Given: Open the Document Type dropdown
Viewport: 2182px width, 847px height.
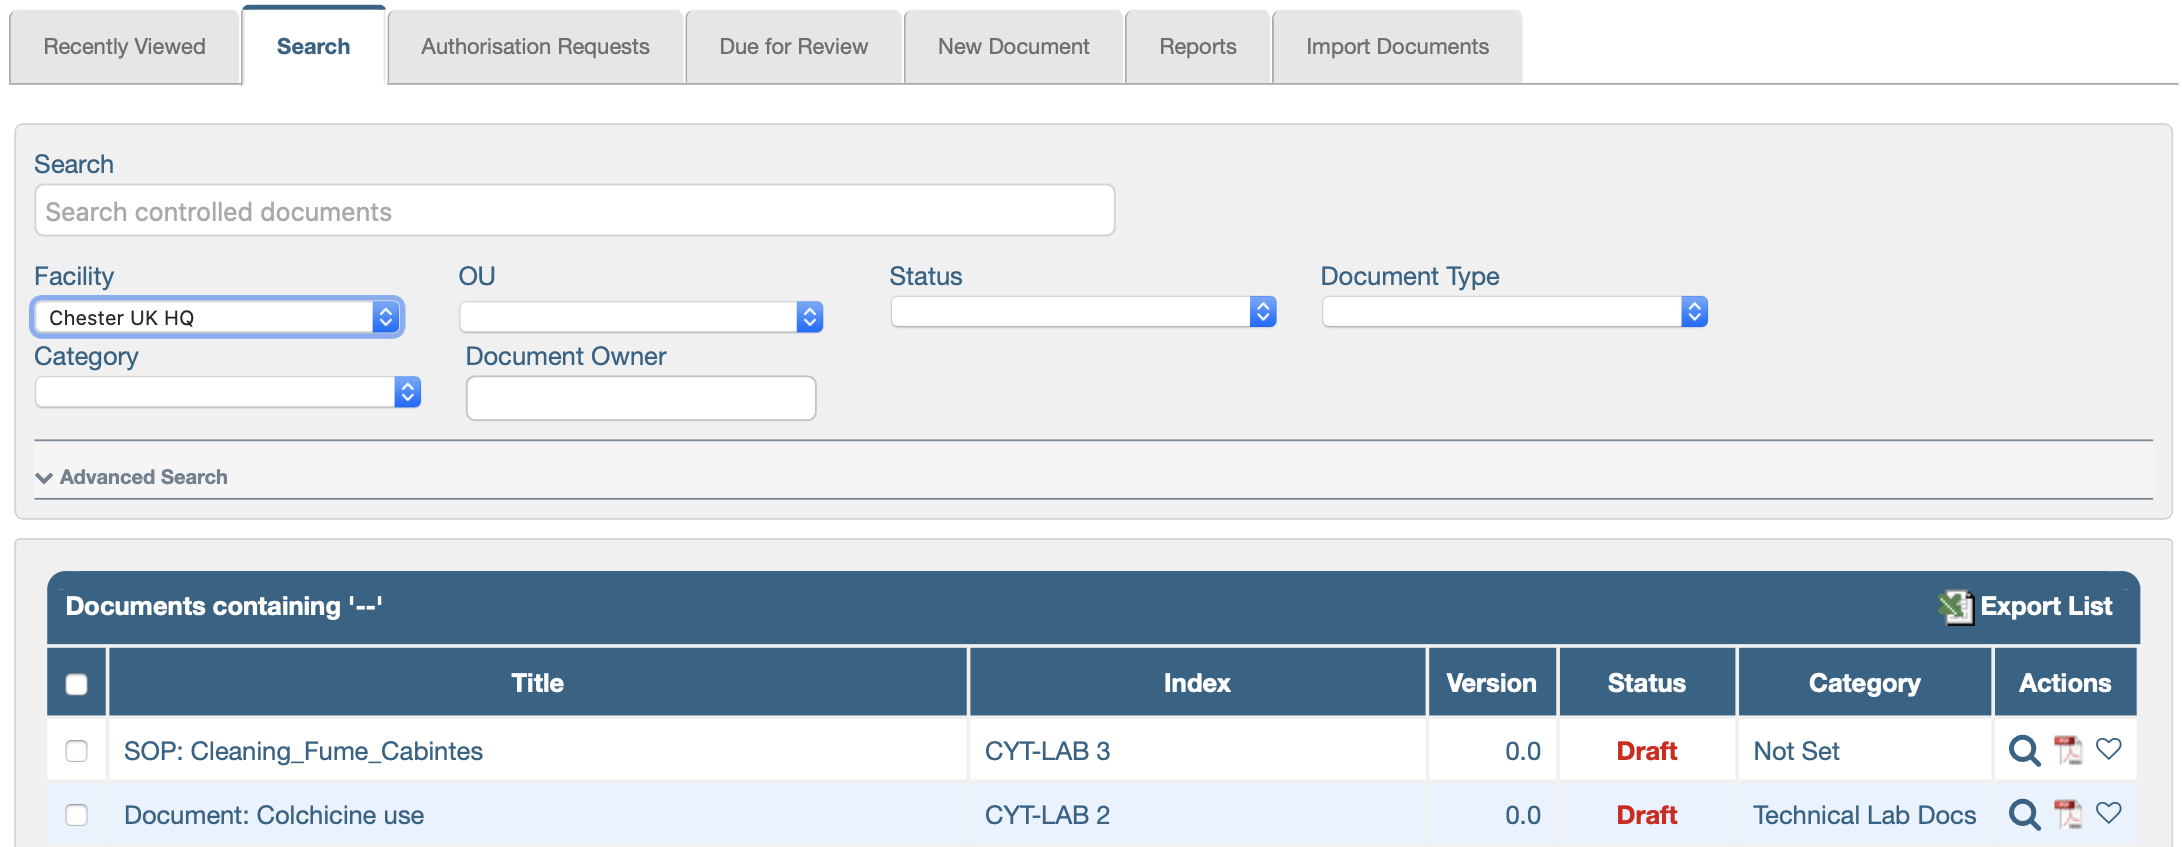Looking at the screenshot, I should 1513,312.
